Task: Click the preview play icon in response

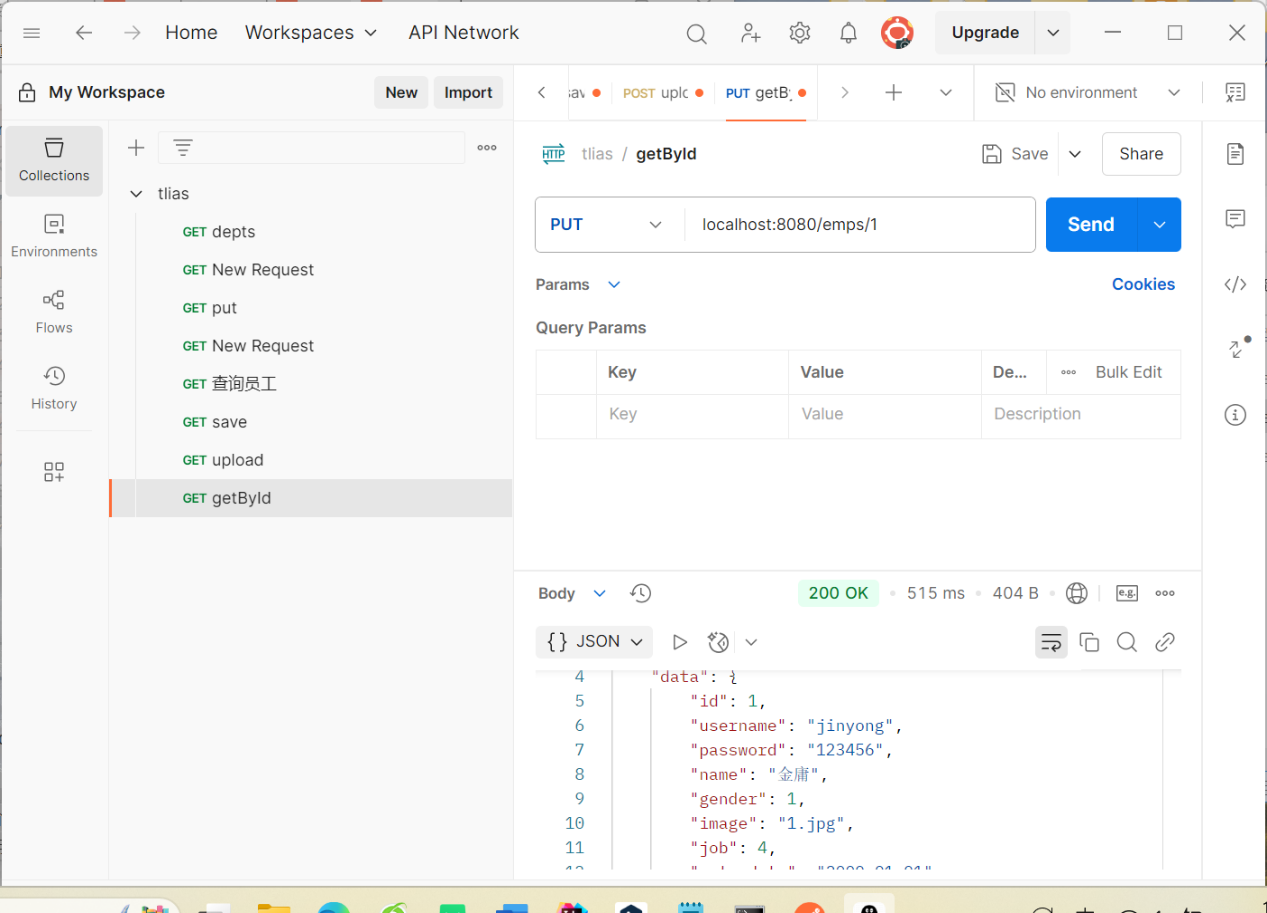Action: pos(680,642)
